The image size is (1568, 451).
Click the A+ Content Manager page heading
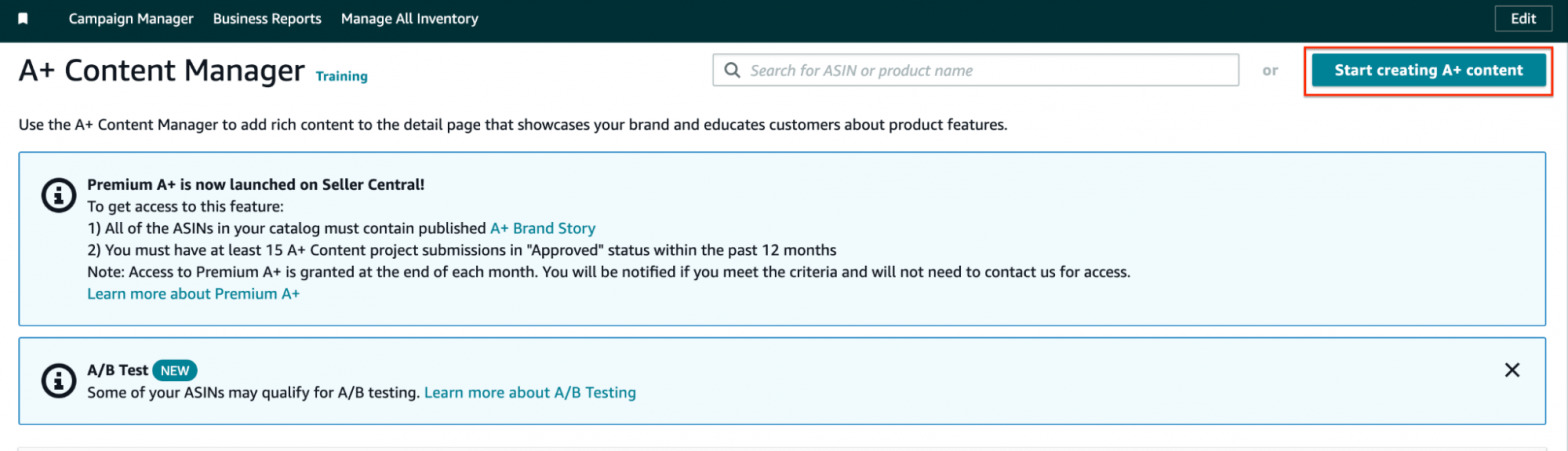click(x=162, y=71)
